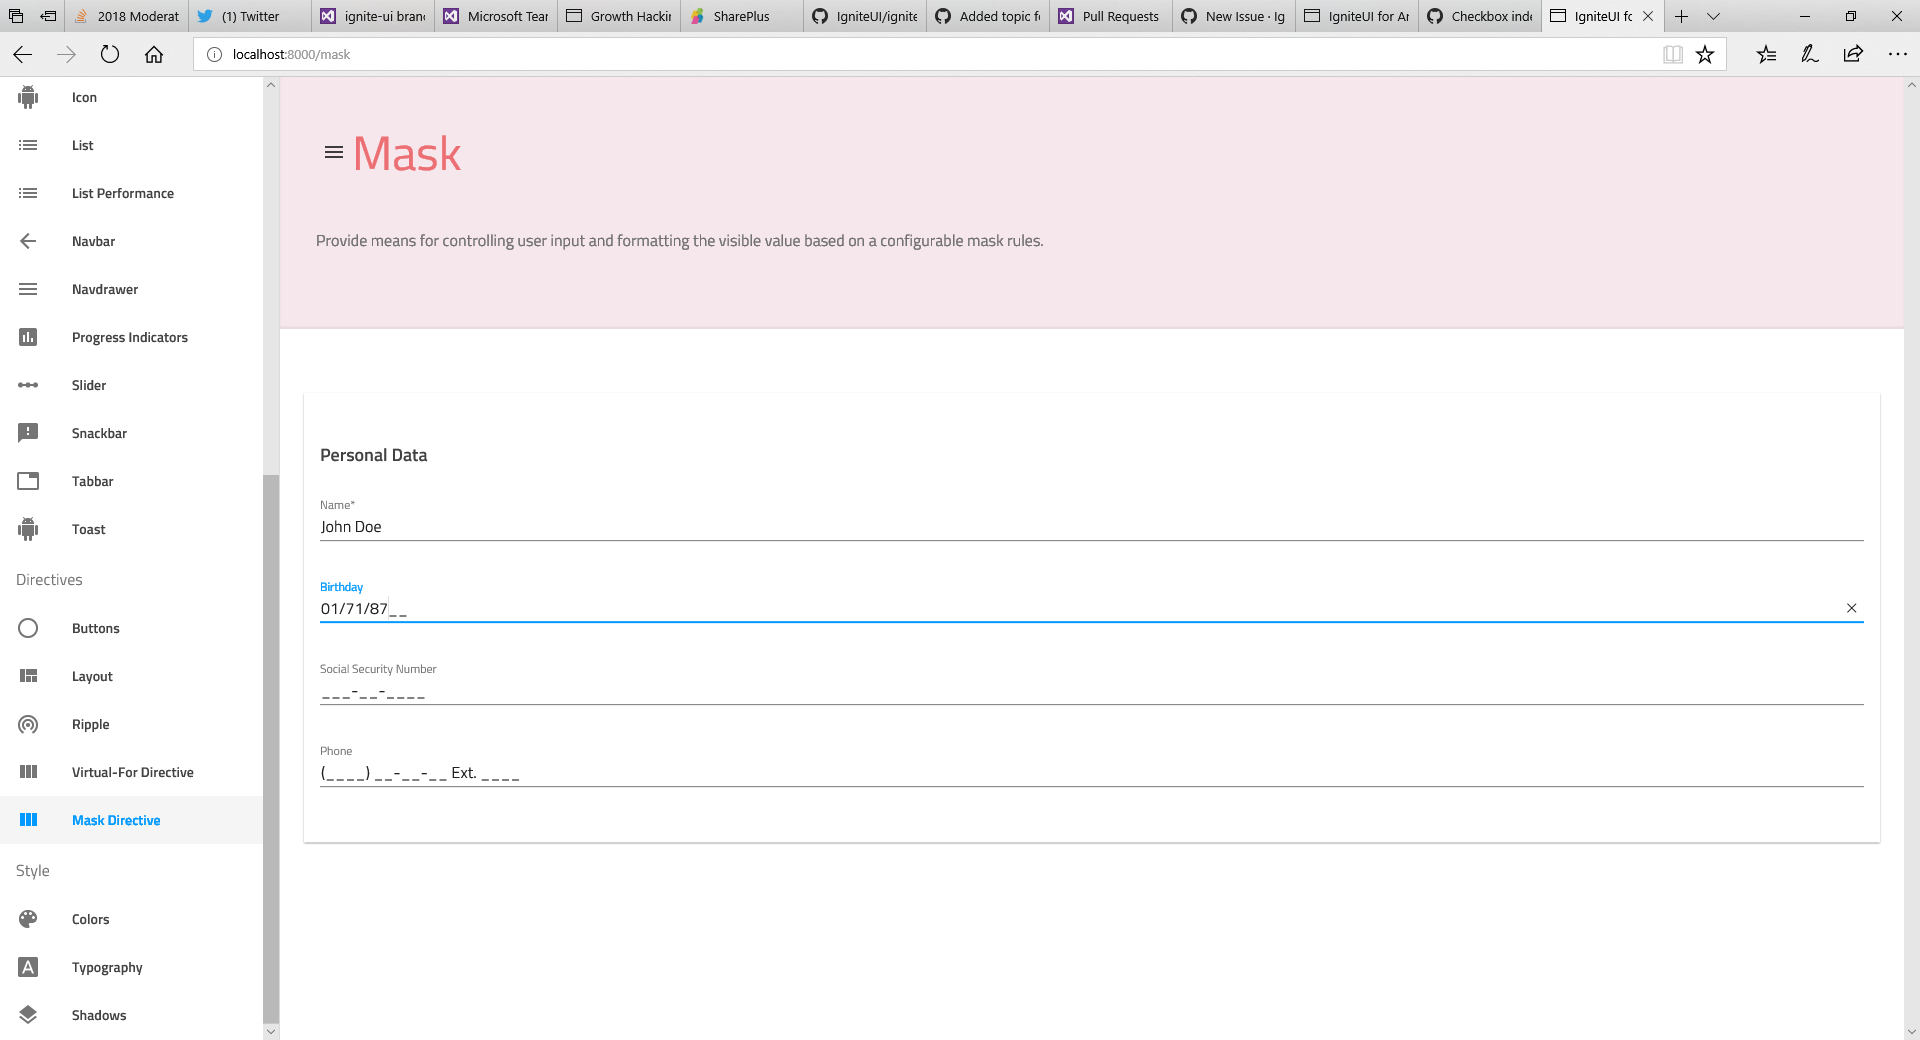Viewport: 1920px width, 1040px height.
Task: Click the sidebar scroll up arrow
Action: pos(271,85)
